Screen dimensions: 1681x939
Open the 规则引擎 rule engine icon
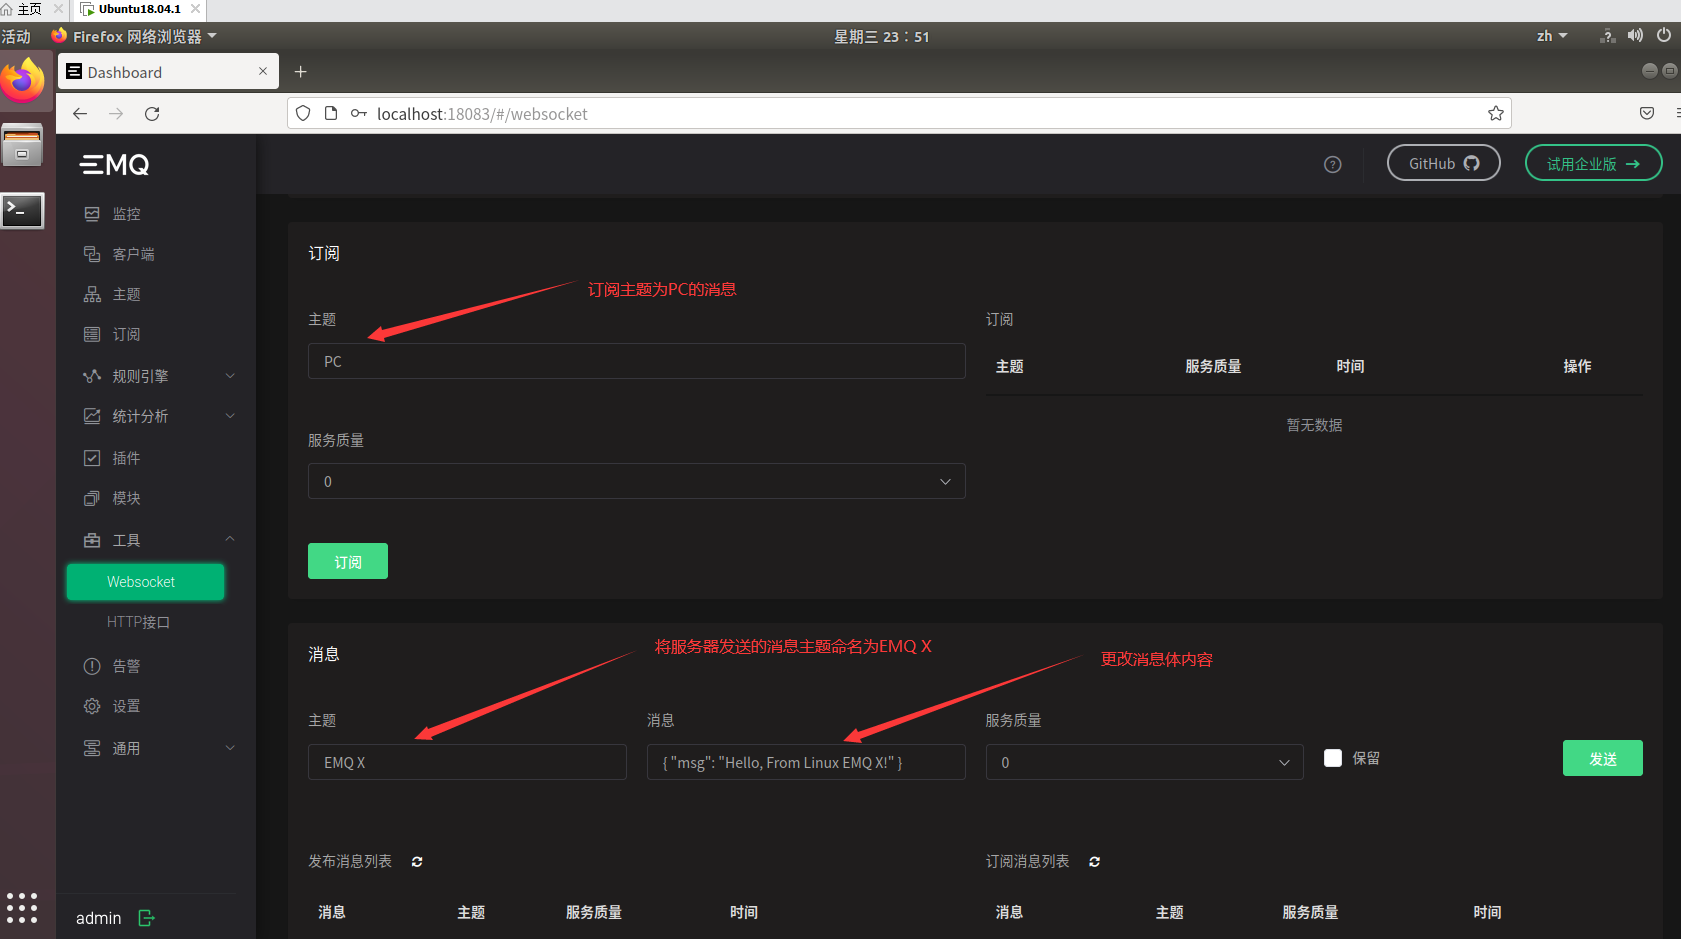[92, 375]
